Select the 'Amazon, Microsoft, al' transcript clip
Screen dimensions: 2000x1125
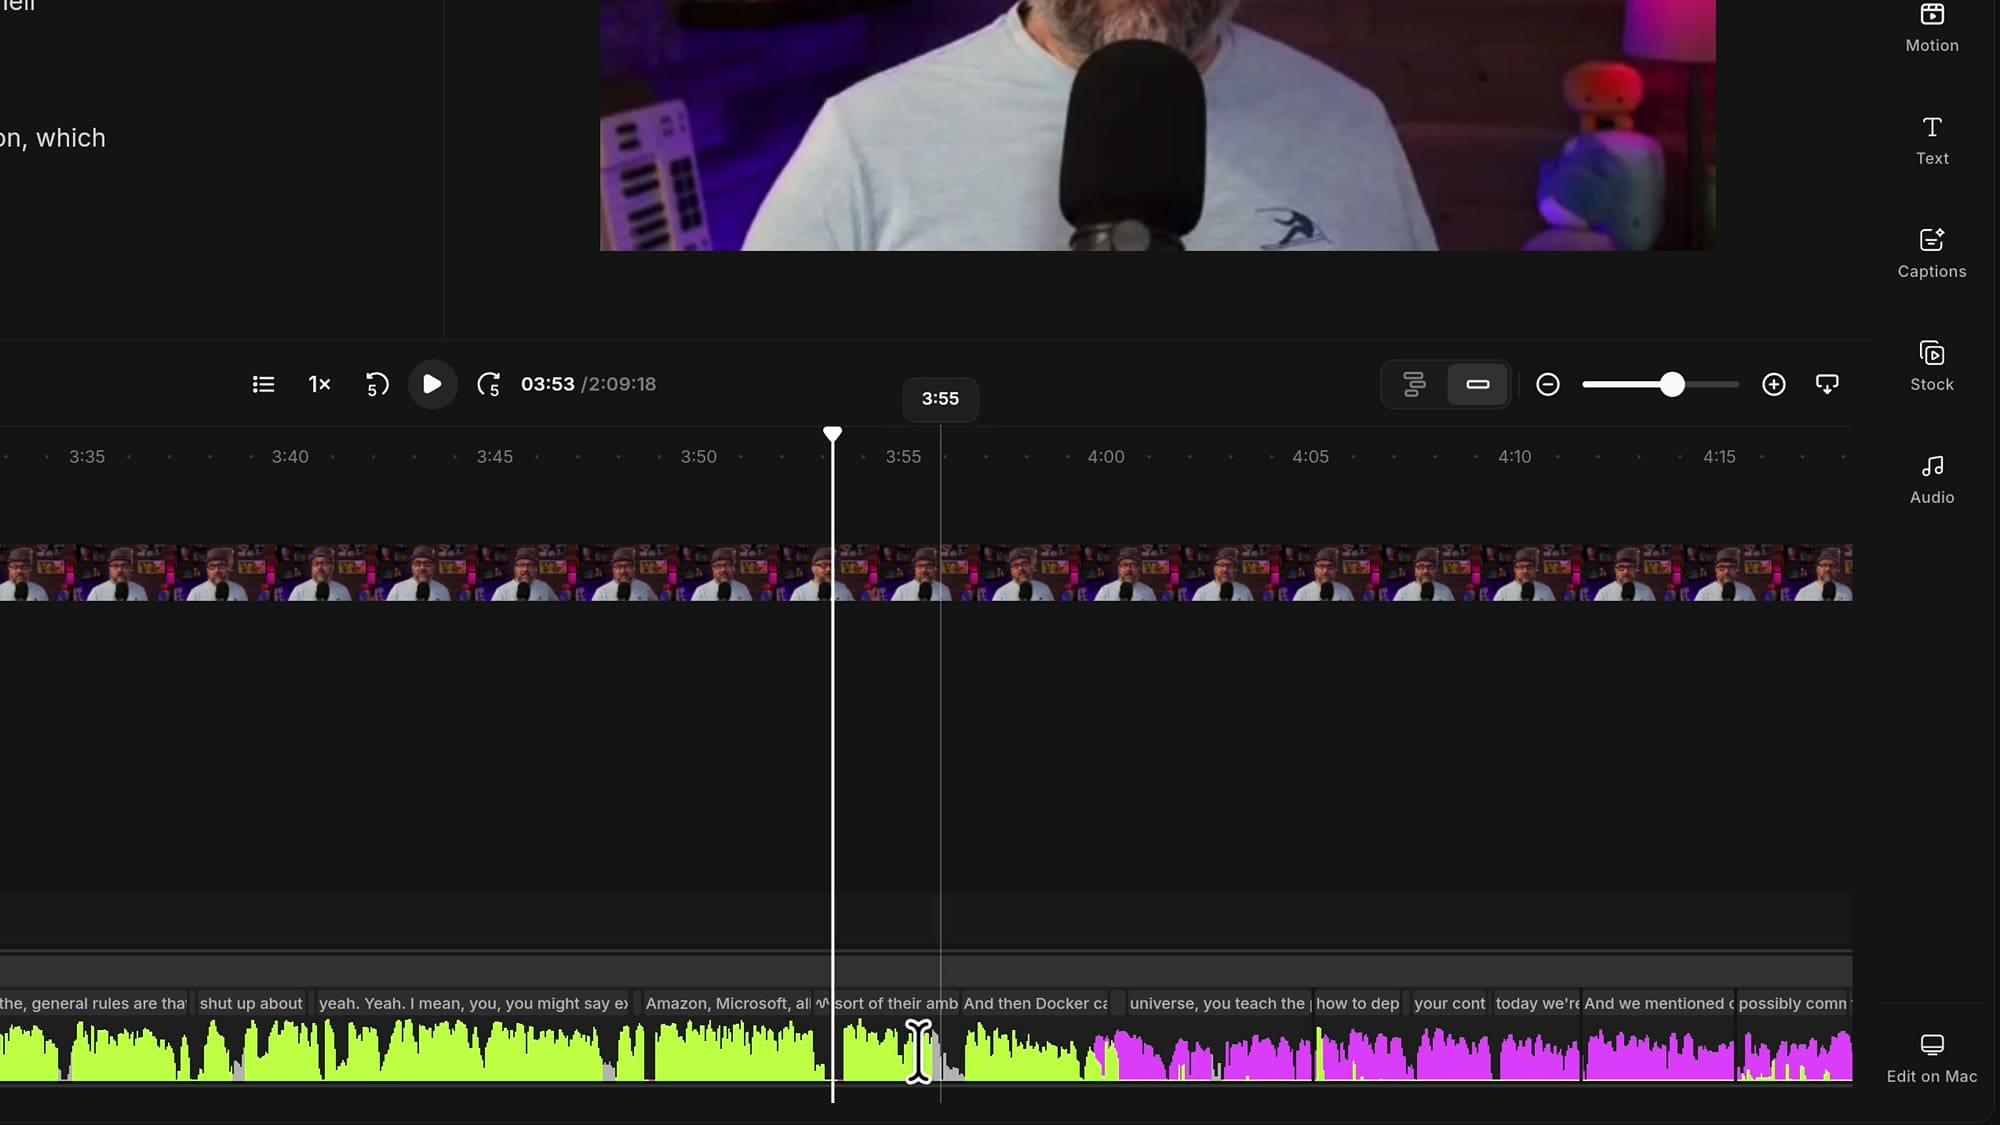pos(728,1003)
